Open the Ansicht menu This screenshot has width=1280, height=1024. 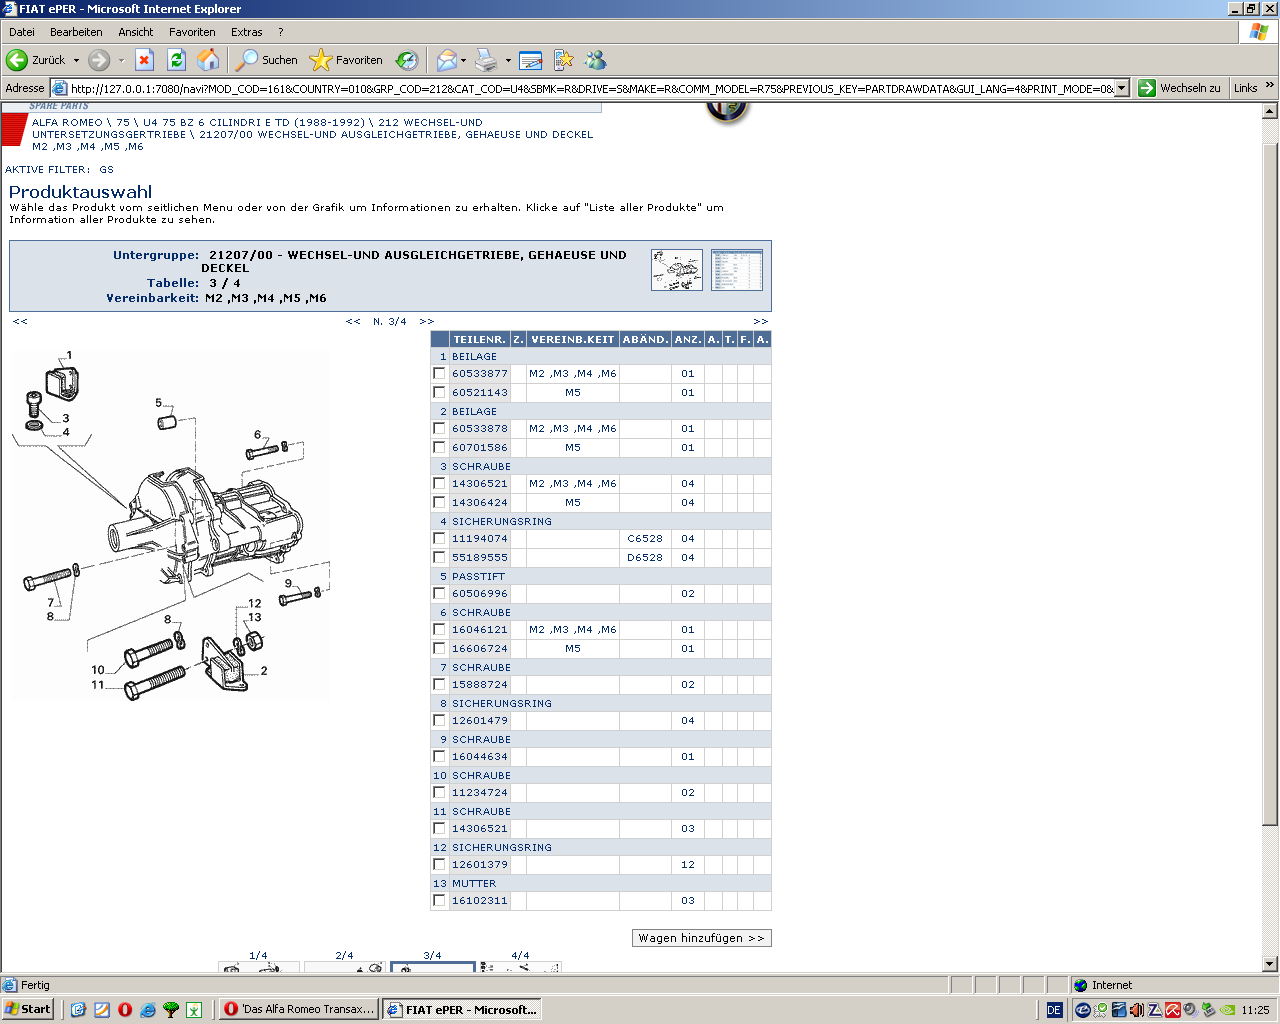click(136, 32)
